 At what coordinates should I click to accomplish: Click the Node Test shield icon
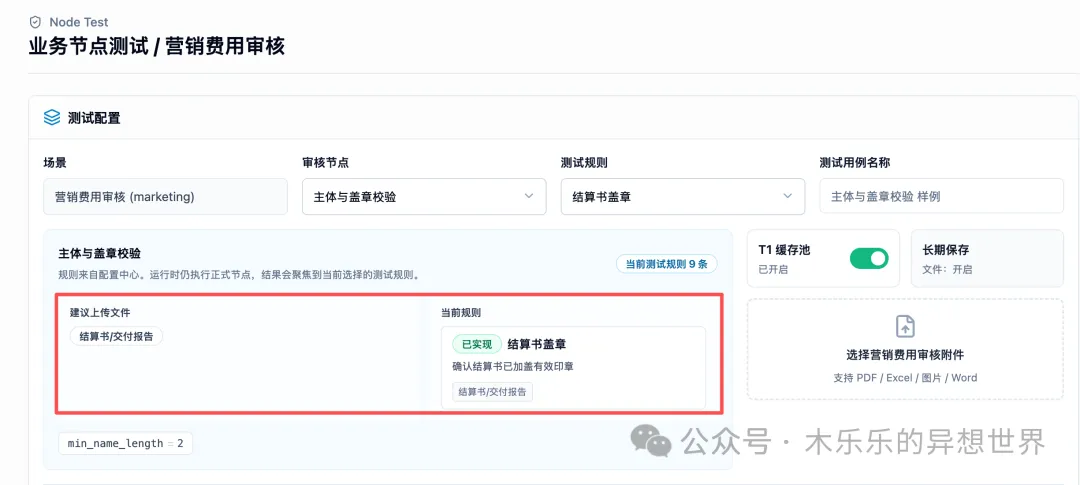pyautogui.click(x=35, y=22)
